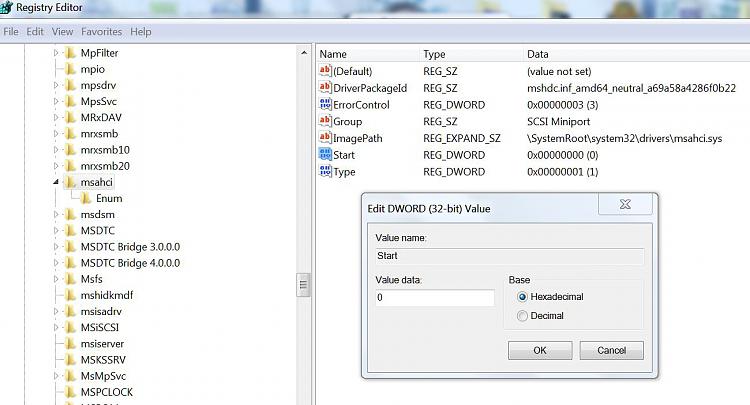Viewport: 750px width, 405px height.
Task: Select the mrxsmb folder icon
Action: click(70, 133)
